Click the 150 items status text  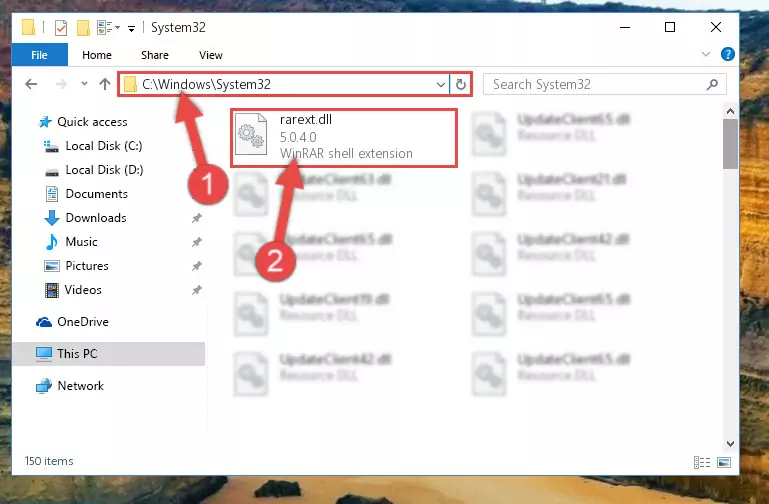[49, 461]
